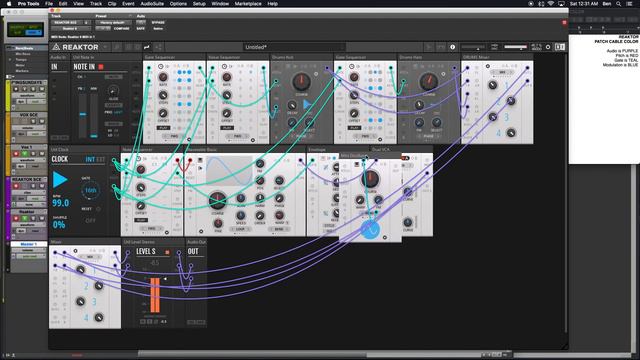Open the Marketplace menu
Image resolution: width=640 pixels, height=360 pixels.
point(248,4)
